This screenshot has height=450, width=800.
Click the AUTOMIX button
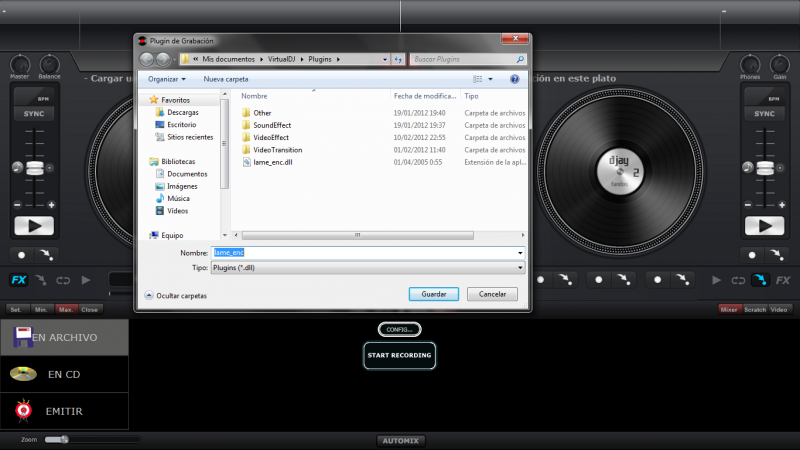click(x=401, y=441)
